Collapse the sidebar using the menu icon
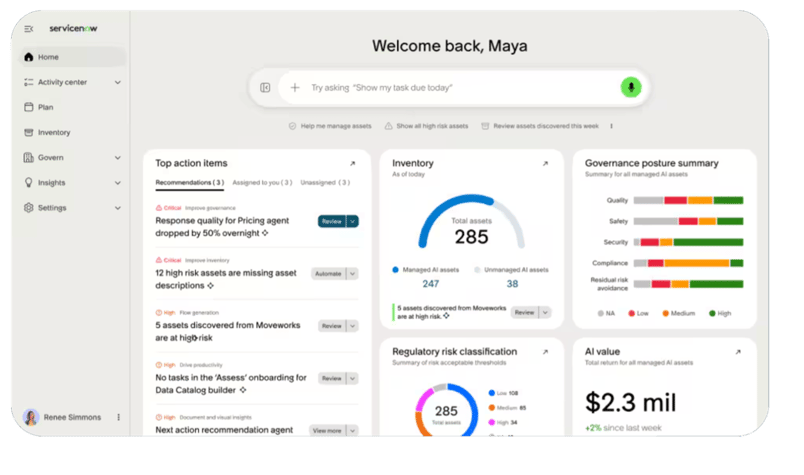The width and height of the screenshot is (804, 475). coord(29,29)
